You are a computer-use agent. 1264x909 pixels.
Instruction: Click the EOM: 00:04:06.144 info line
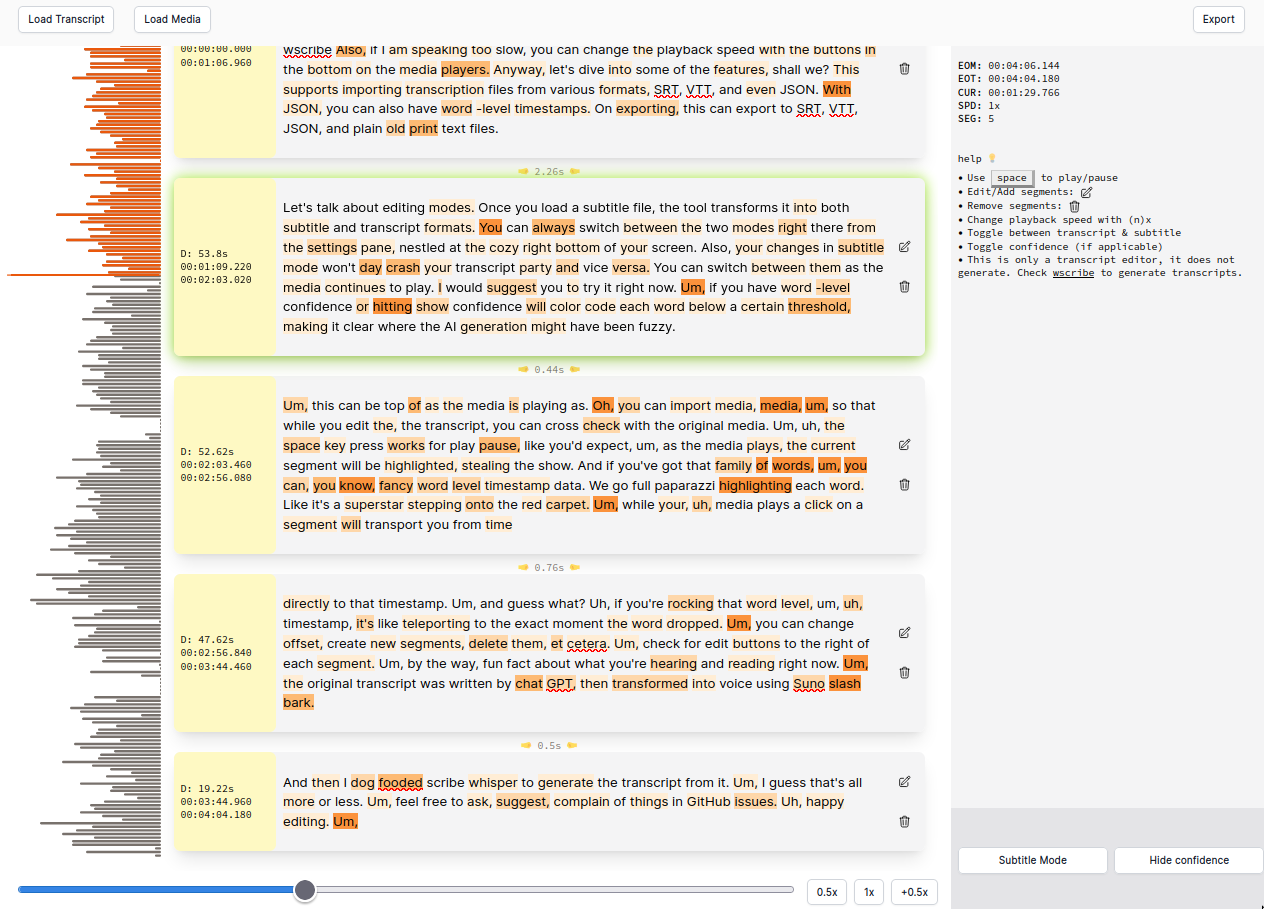click(1009, 65)
